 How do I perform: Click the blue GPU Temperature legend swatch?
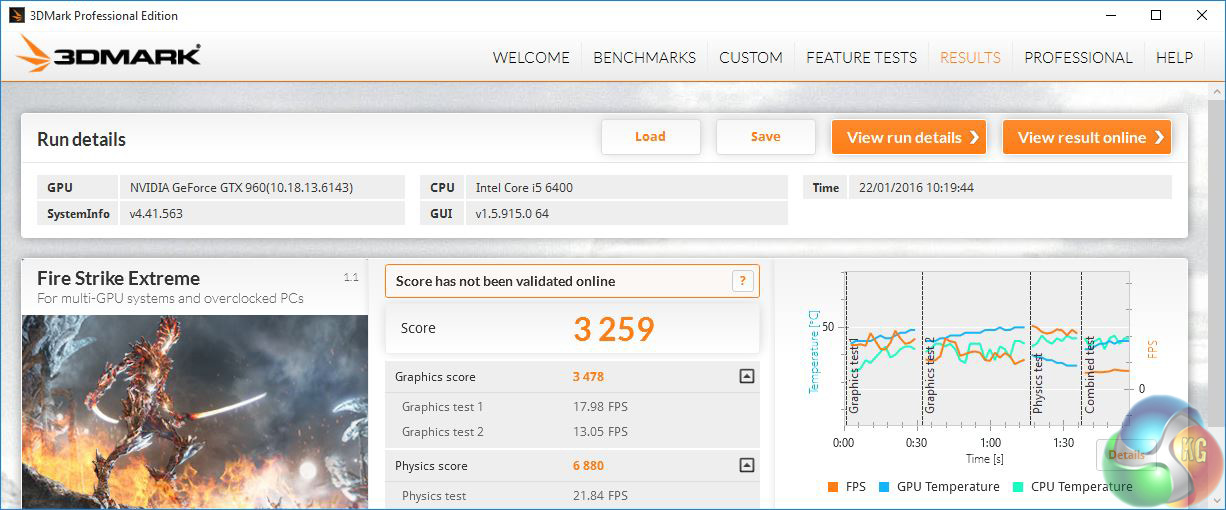pos(883,487)
